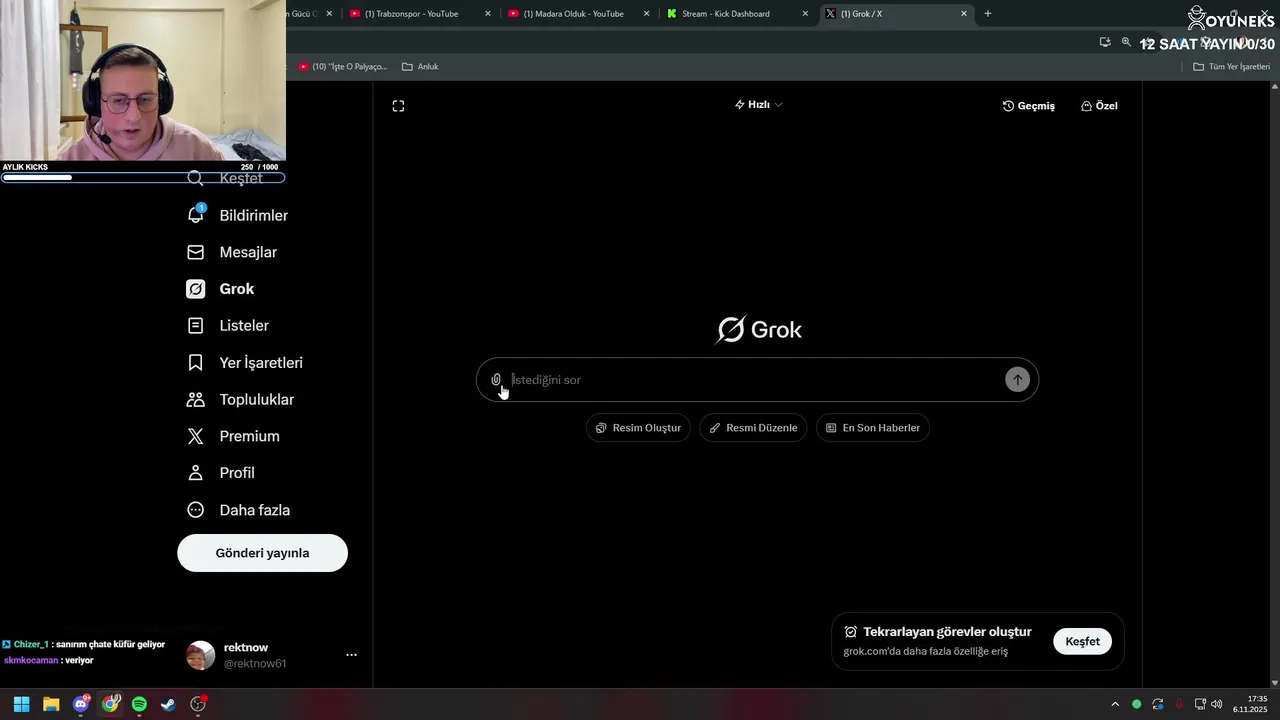Viewport: 1280px width, 720px height.
Task: Toggle fullscreen expand icon in Grok
Action: [398, 106]
